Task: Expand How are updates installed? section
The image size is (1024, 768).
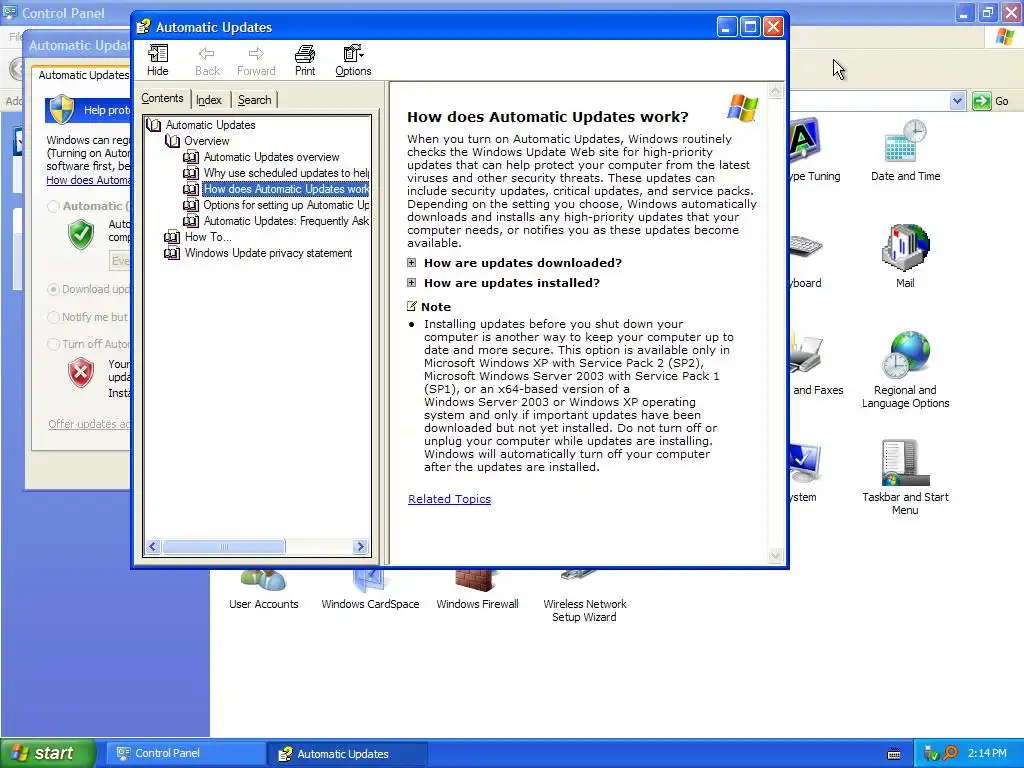Action: [x=411, y=283]
